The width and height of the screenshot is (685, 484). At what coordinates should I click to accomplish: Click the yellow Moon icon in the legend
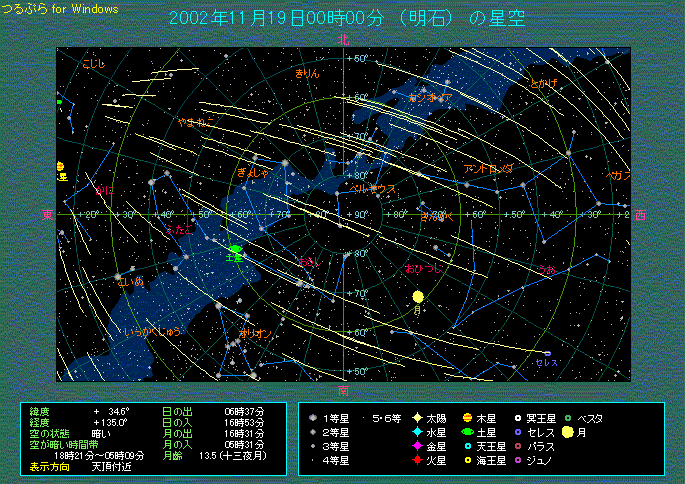click(x=567, y=432)
